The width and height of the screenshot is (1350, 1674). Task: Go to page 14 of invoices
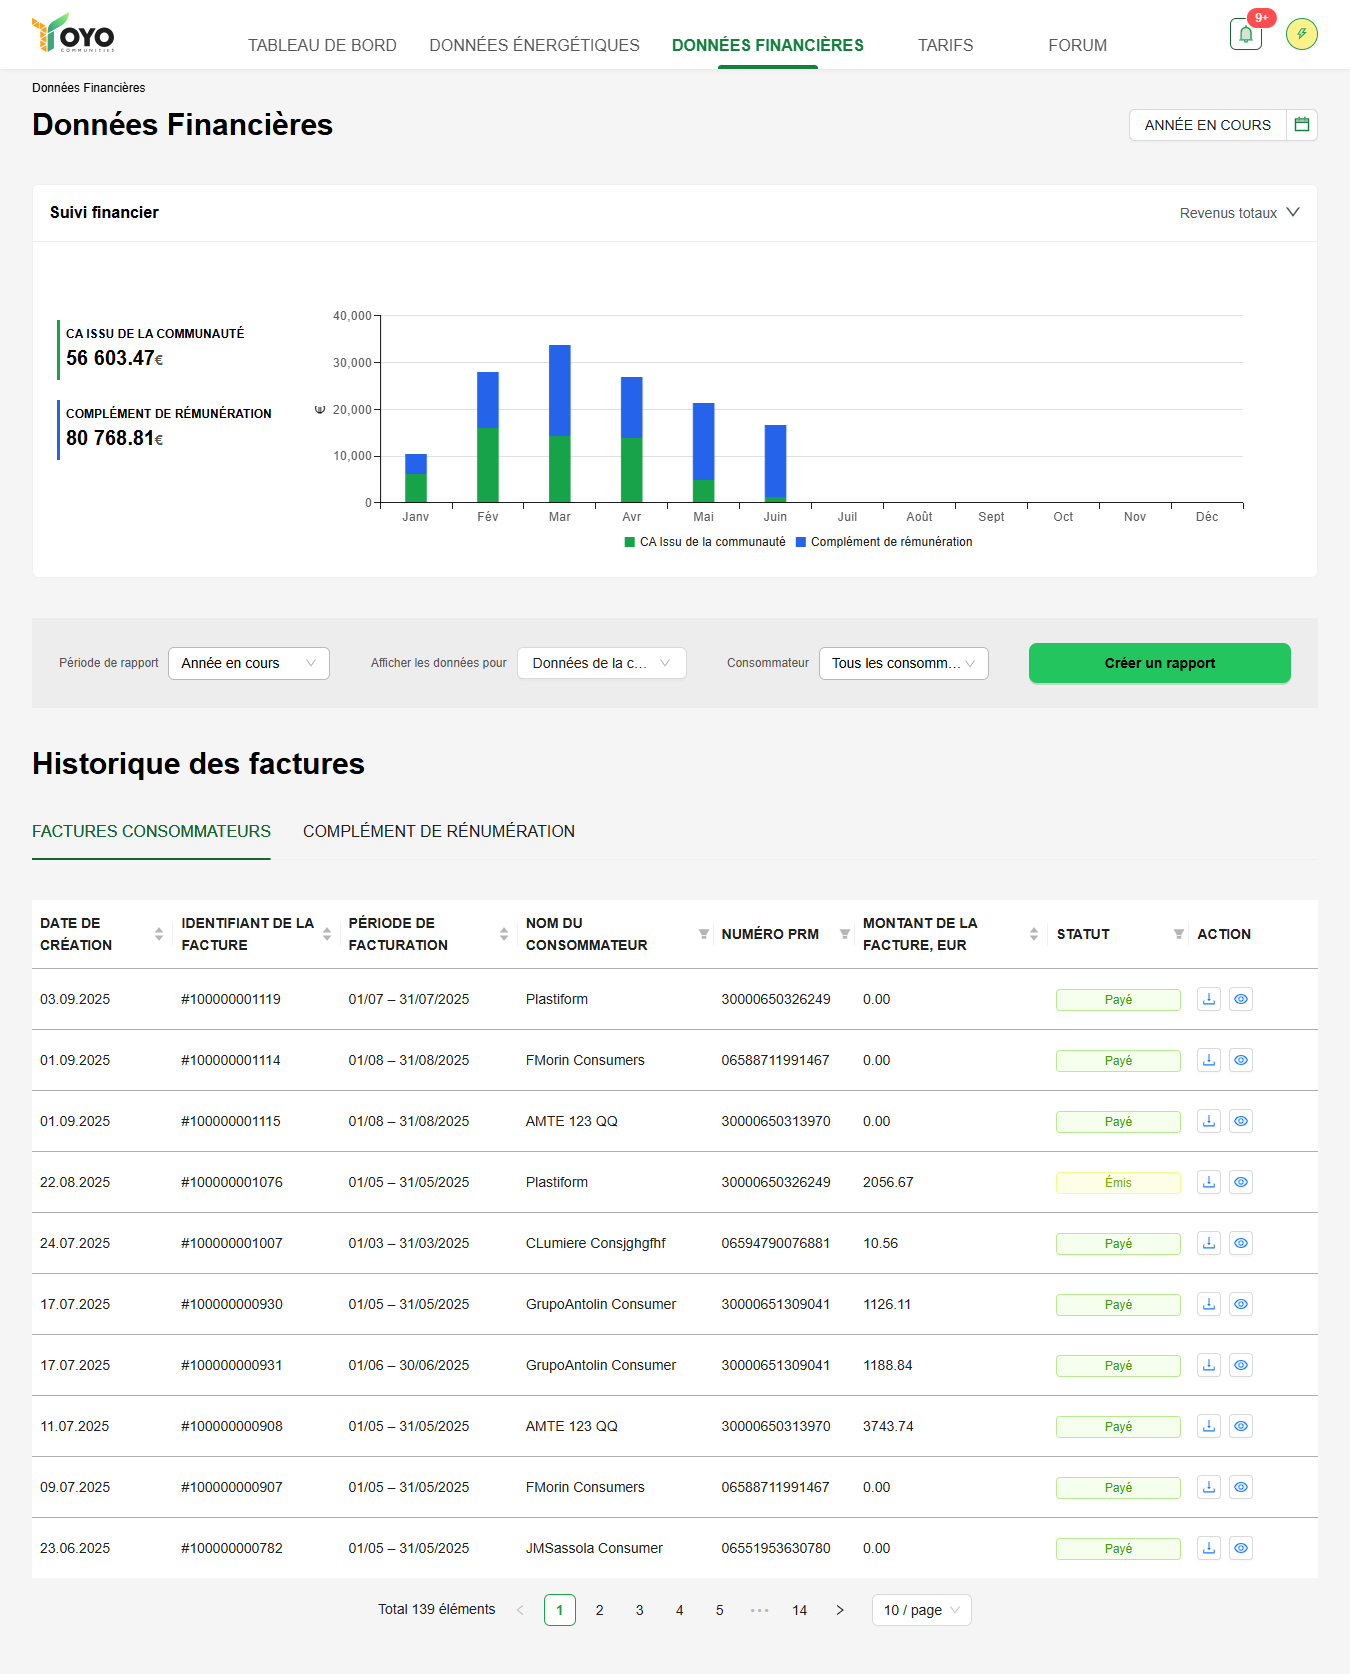(x=799, y=1610)
